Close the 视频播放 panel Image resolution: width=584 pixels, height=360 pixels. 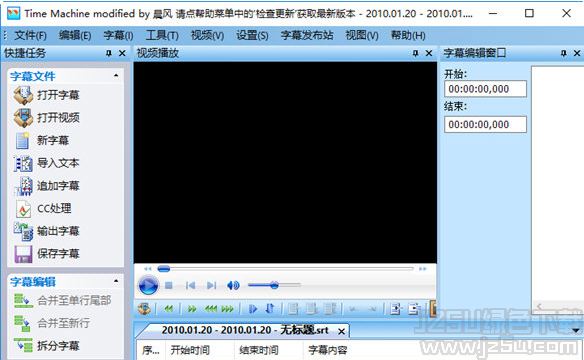pos(429,53)
